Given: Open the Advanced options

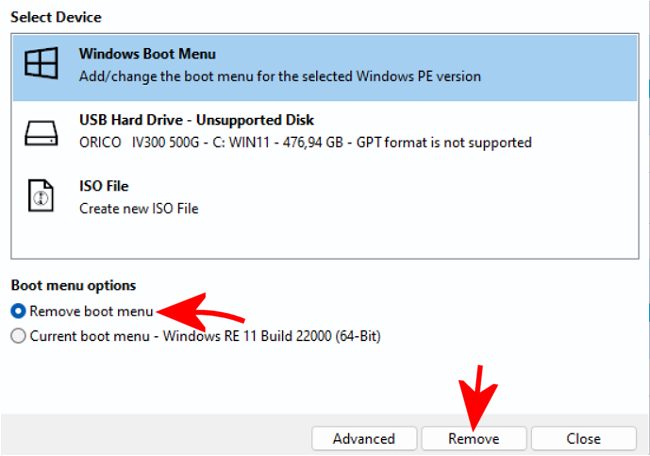Looking at the screenshot, I should (x=364, y=438).
